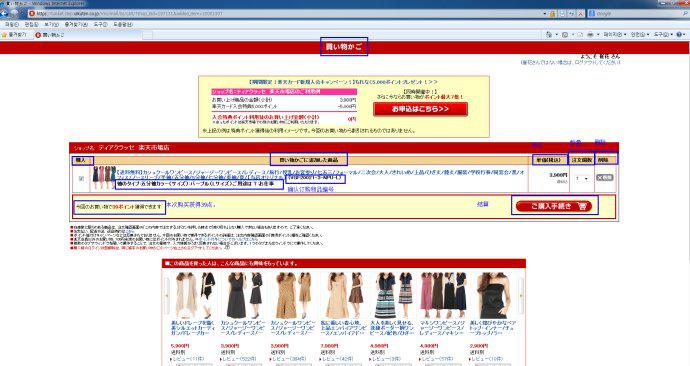Viewport: 690px width, 366px height.
Task: Click the security lock icon in address bar
Action: (553, 14)
